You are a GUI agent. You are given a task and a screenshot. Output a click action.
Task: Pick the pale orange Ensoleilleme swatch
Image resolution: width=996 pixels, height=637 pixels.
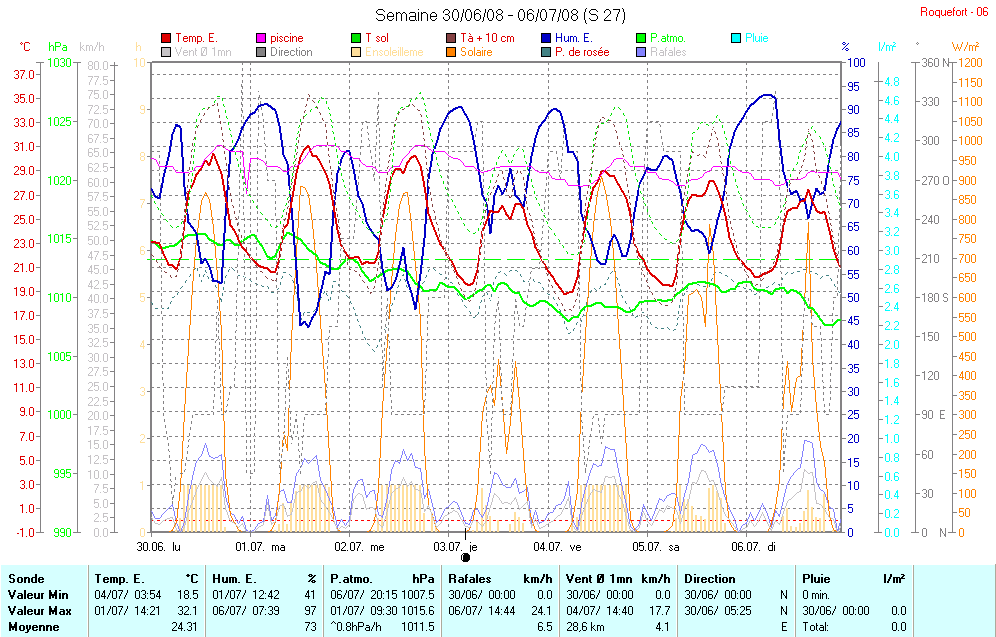point(356,52)
